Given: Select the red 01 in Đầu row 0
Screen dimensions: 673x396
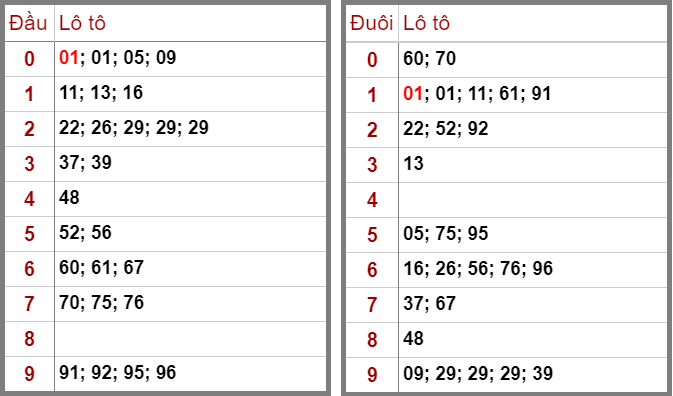Looking at the screenshot, I should coord(69,57).
